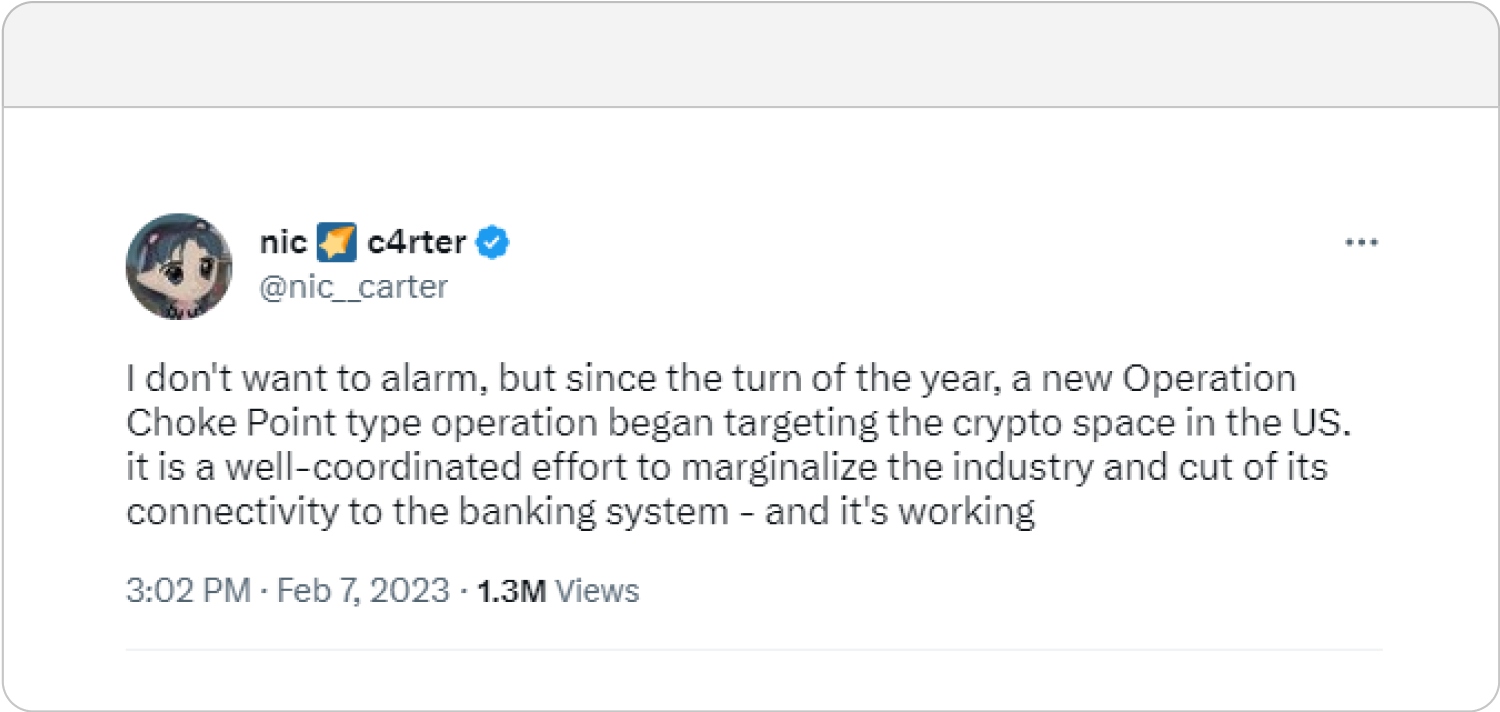1500x712 pixels.
Task: Open the @nic__carter handle link
Action: click(x=353, y=287)
